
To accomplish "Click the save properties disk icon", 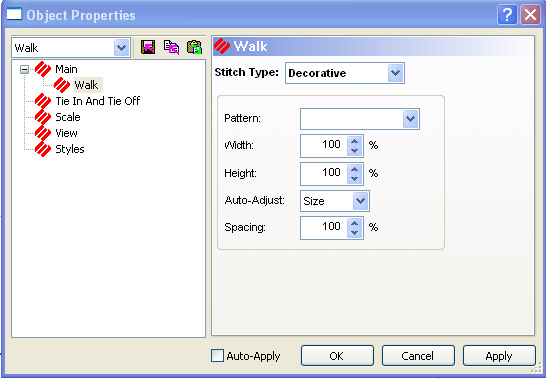I will pos(148,47).
